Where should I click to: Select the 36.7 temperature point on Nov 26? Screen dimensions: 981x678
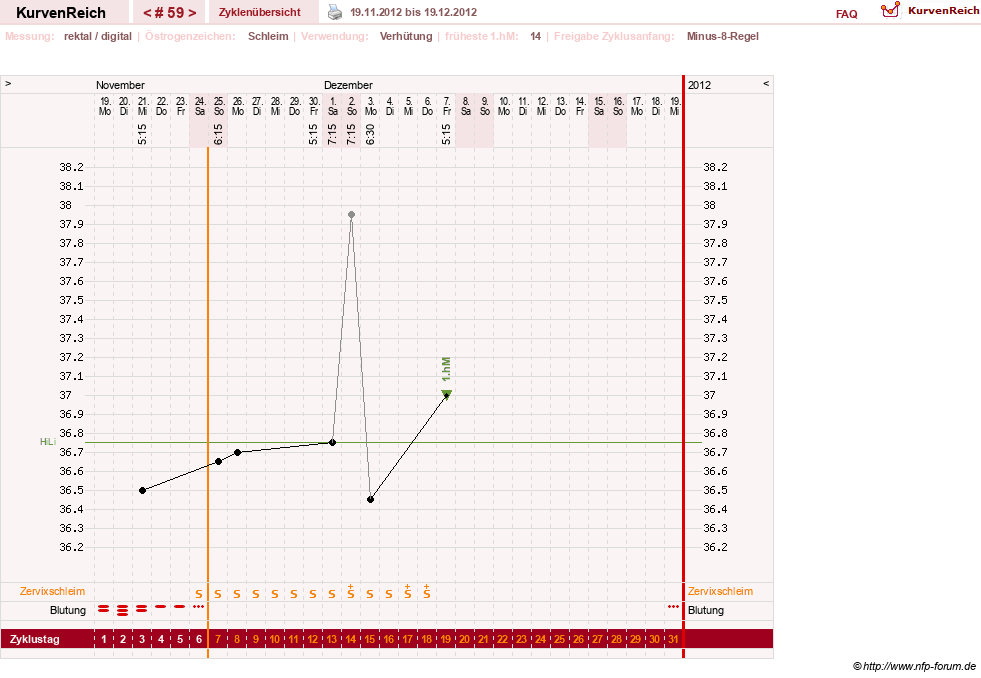coord(238,452)
